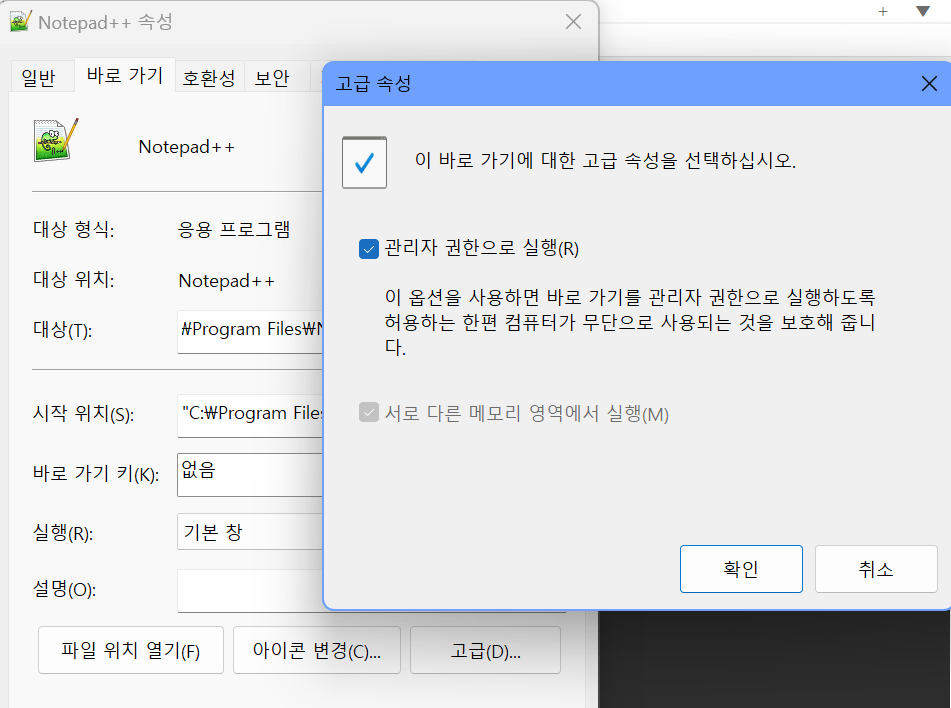951x708 pixels.
Task: Click the disabled 서로 다른 메모리 영역에서 실행(M) checkbox
Action: click(369, 413)
